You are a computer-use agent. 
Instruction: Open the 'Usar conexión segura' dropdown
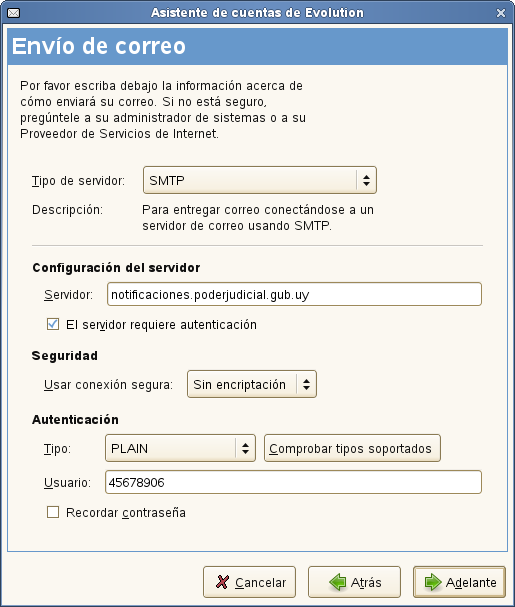tap(252, 384)
